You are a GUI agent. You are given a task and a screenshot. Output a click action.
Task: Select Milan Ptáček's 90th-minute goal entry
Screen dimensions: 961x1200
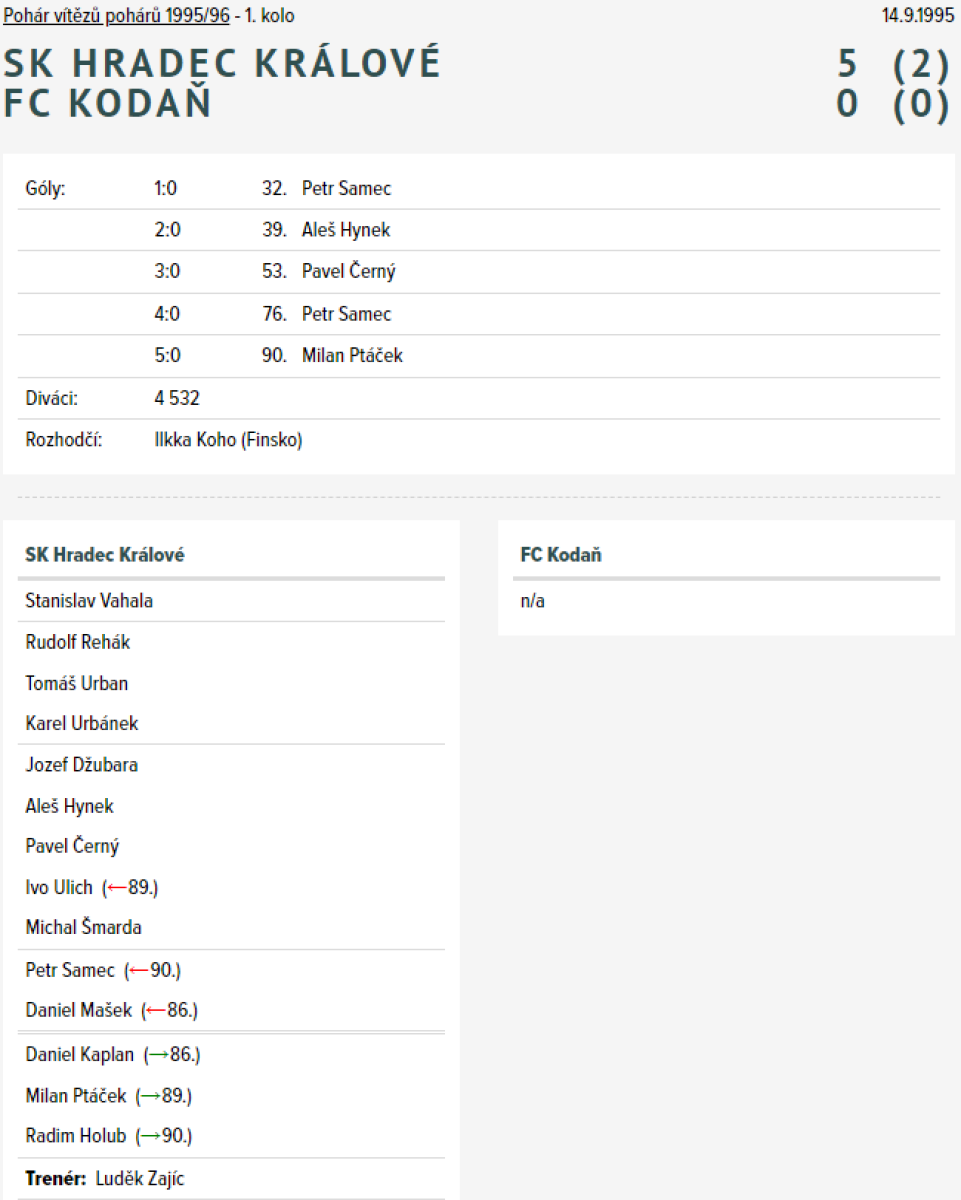click(x=352, y=355)
